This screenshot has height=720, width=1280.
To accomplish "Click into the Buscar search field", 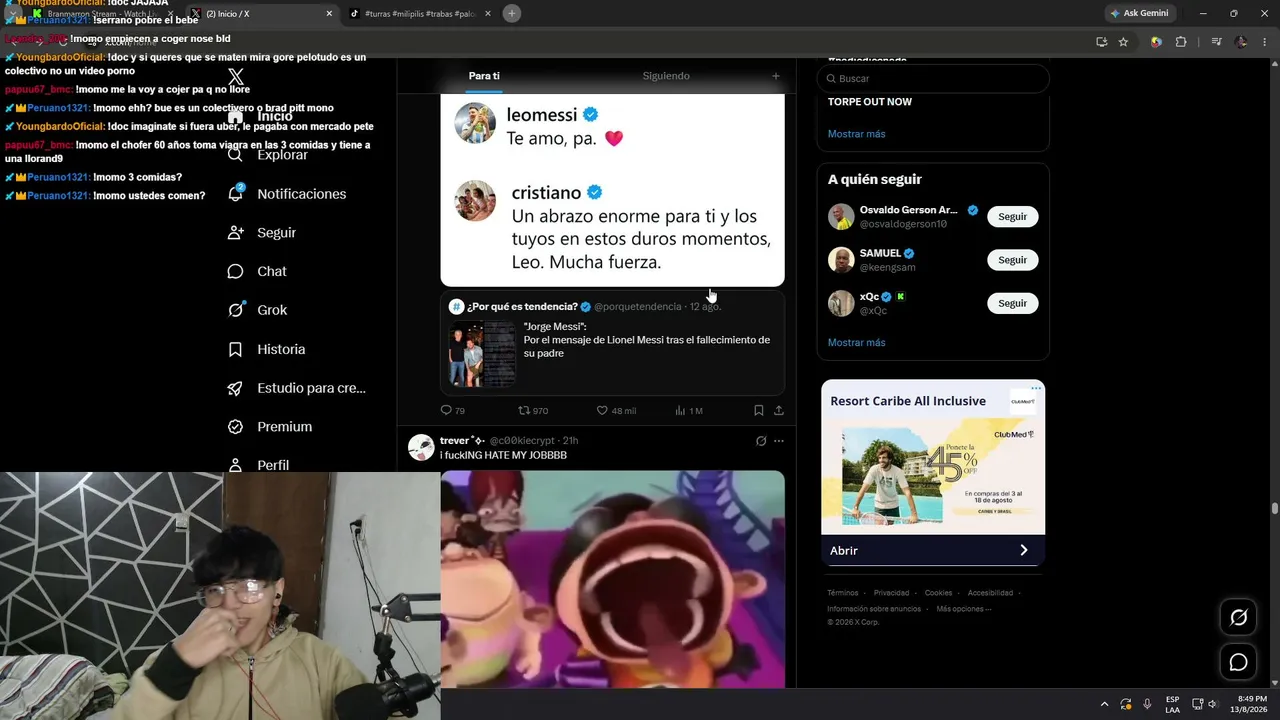I will tap(933, 78).
